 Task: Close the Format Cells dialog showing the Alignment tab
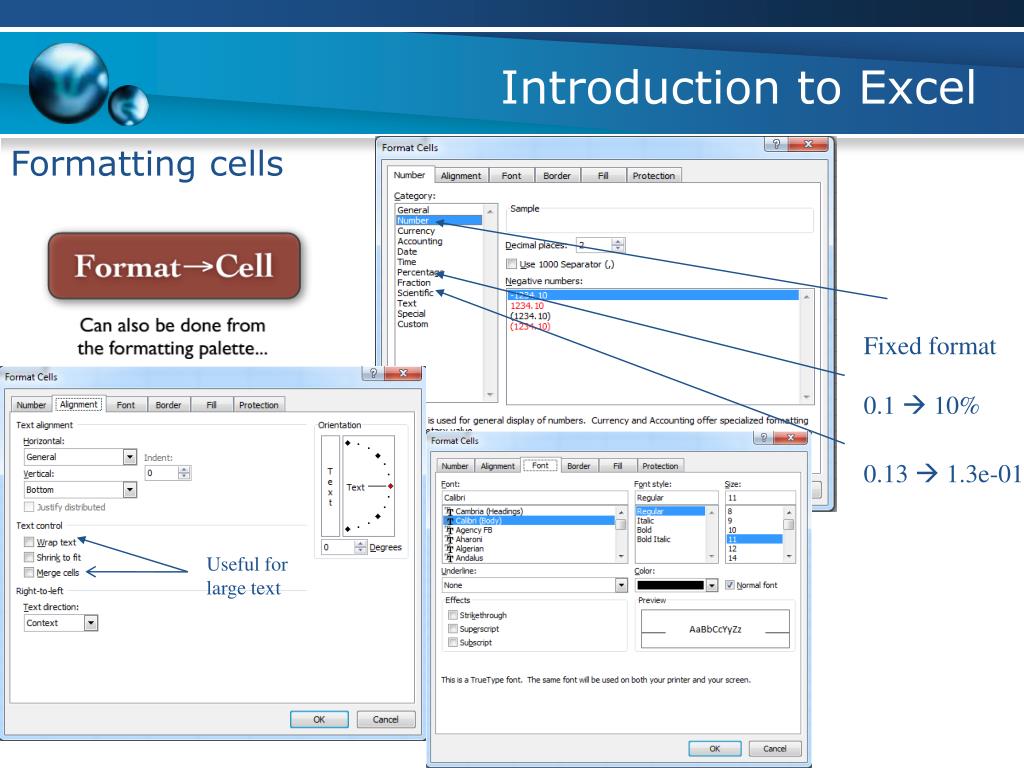click(x=403, y=373)
